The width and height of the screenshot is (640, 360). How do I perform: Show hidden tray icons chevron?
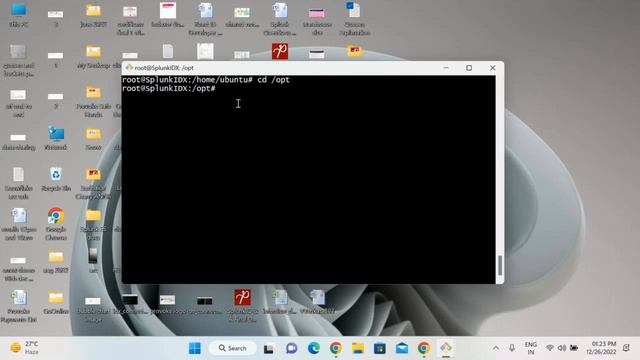click(496, 348)
